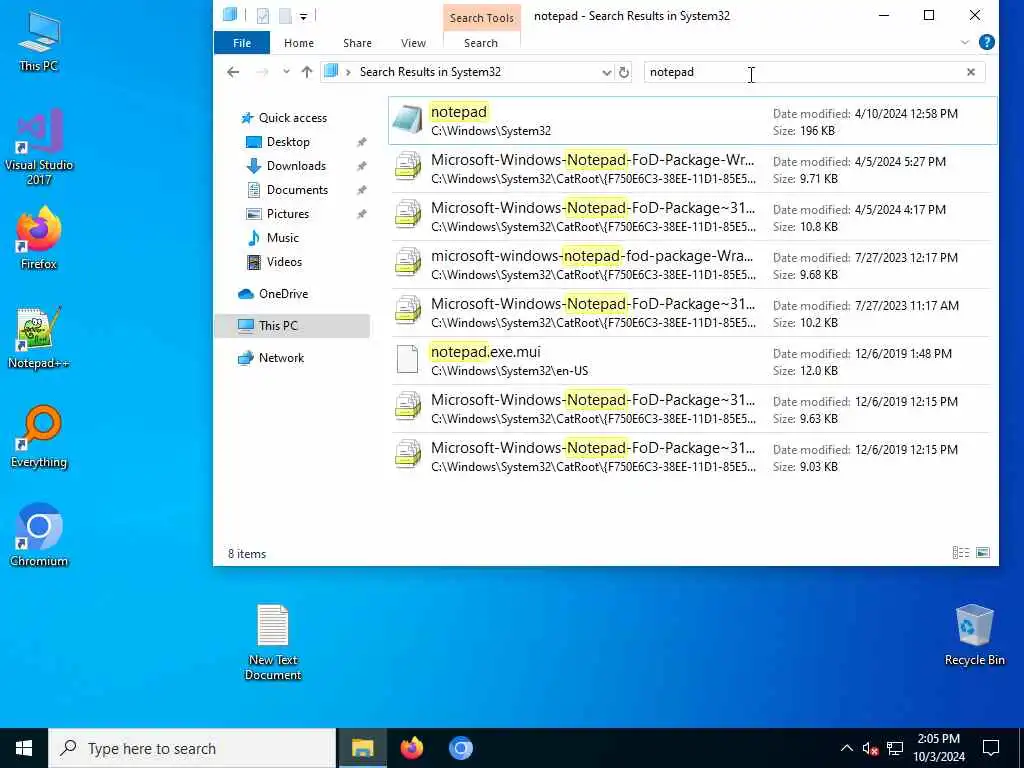Switch to the Share ribbon tab
This screenshot has height=768, width=1024.
[x=357, y=42]
